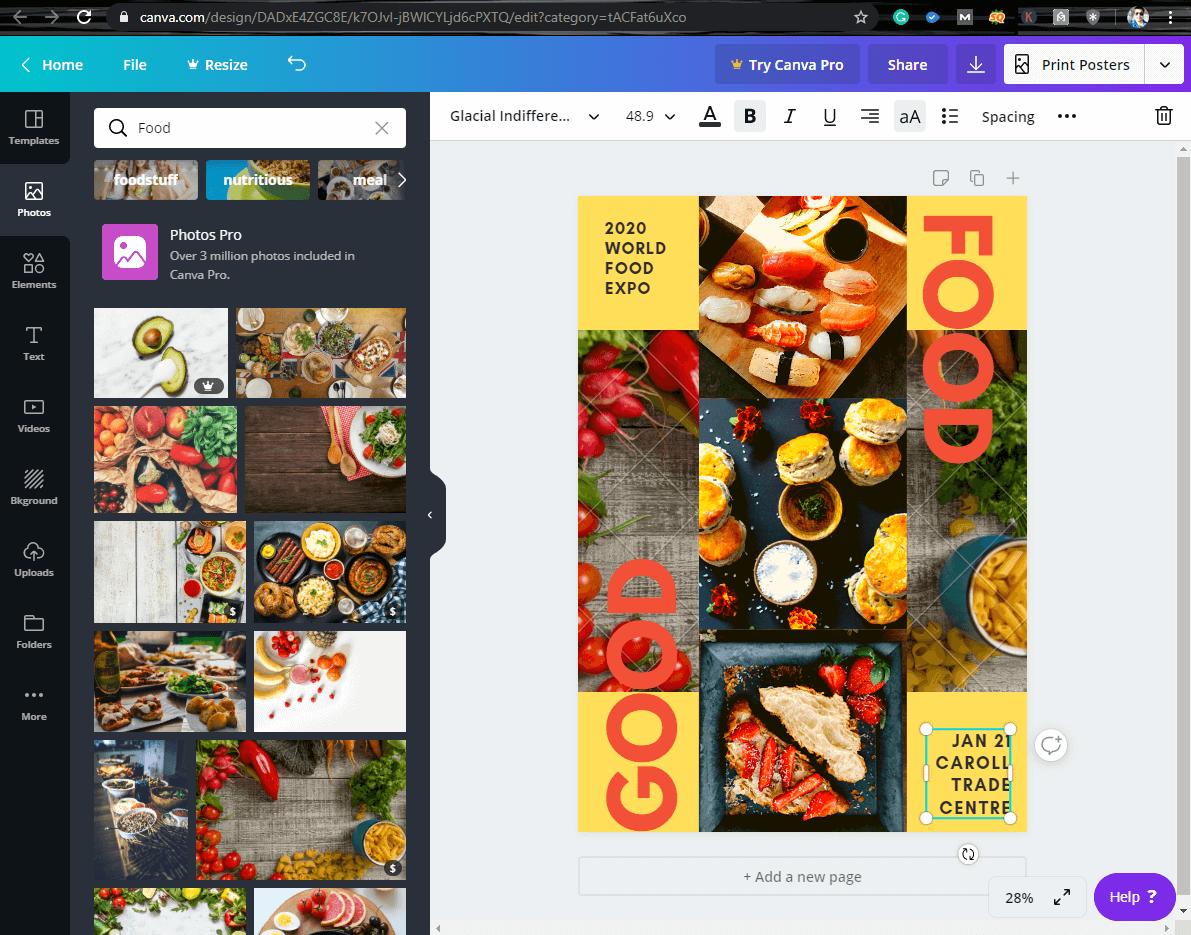Toggle italic formatting

(x=789, y=116)
